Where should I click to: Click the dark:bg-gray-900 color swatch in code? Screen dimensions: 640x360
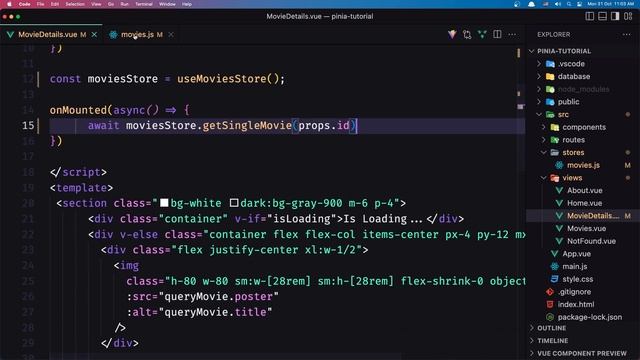[234, 203]
